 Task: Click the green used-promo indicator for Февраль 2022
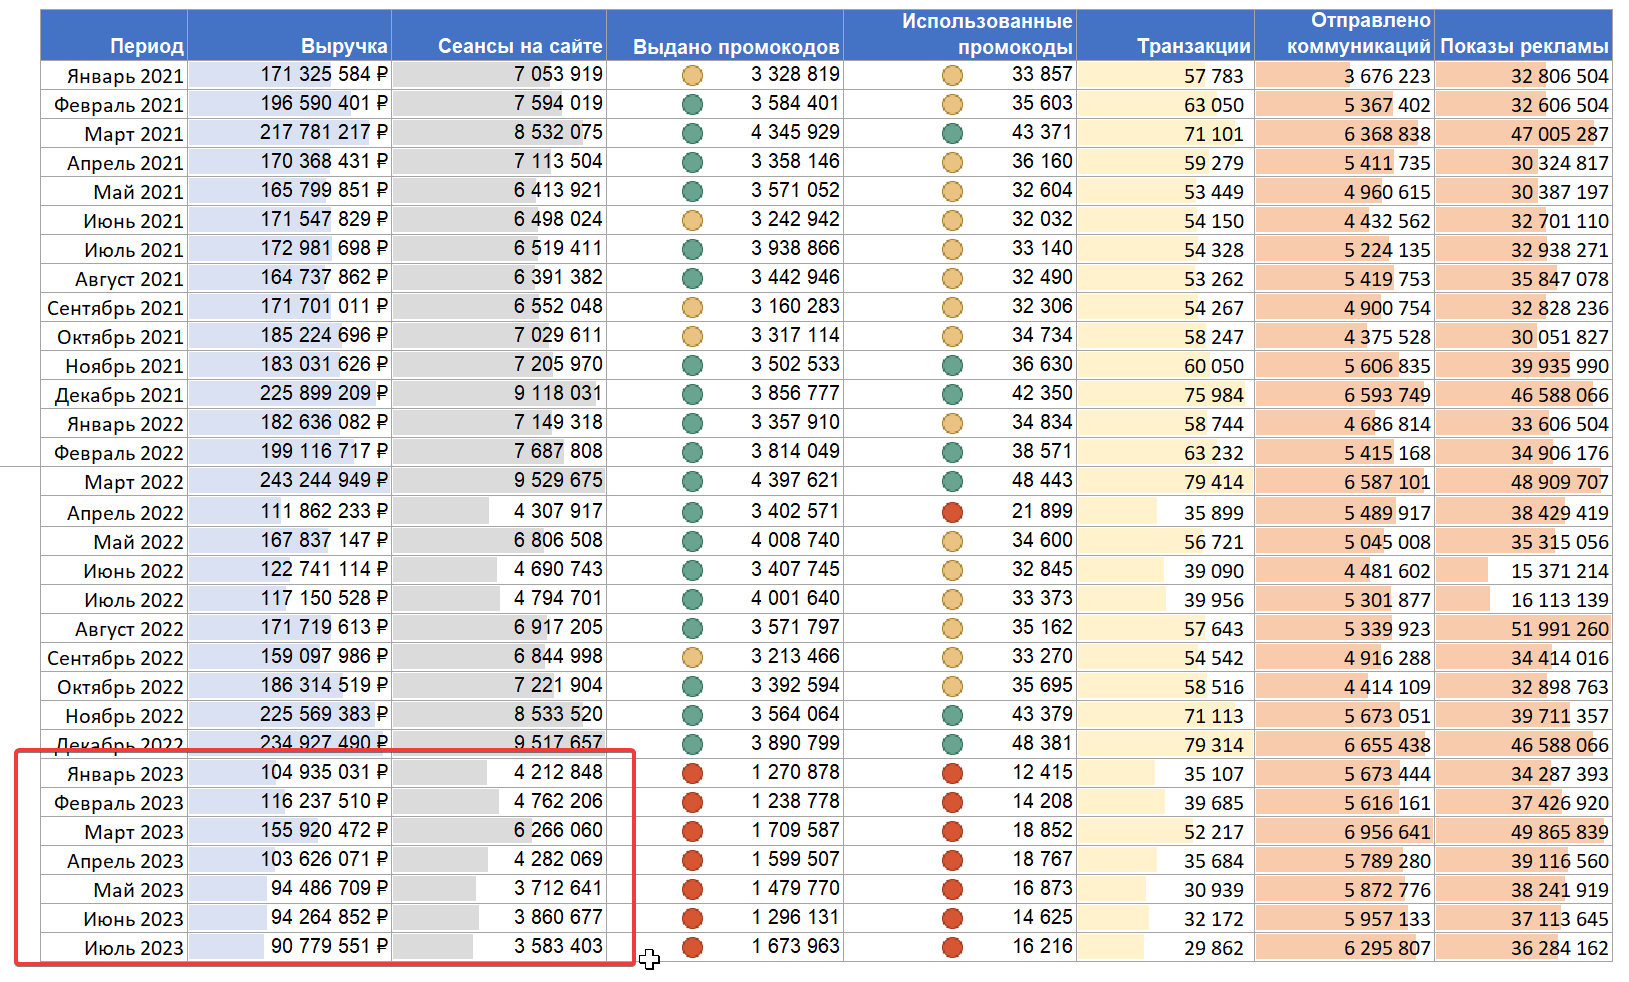coord(952,453)
